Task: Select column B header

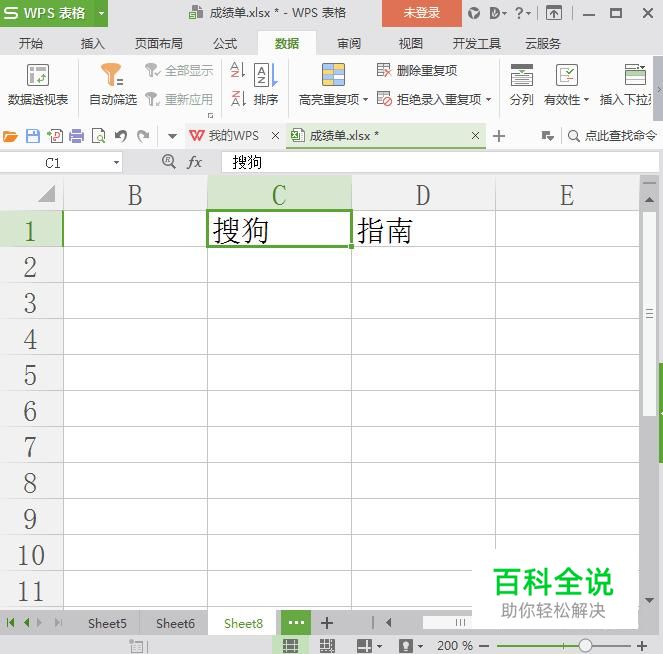Action: pos(135,194)
